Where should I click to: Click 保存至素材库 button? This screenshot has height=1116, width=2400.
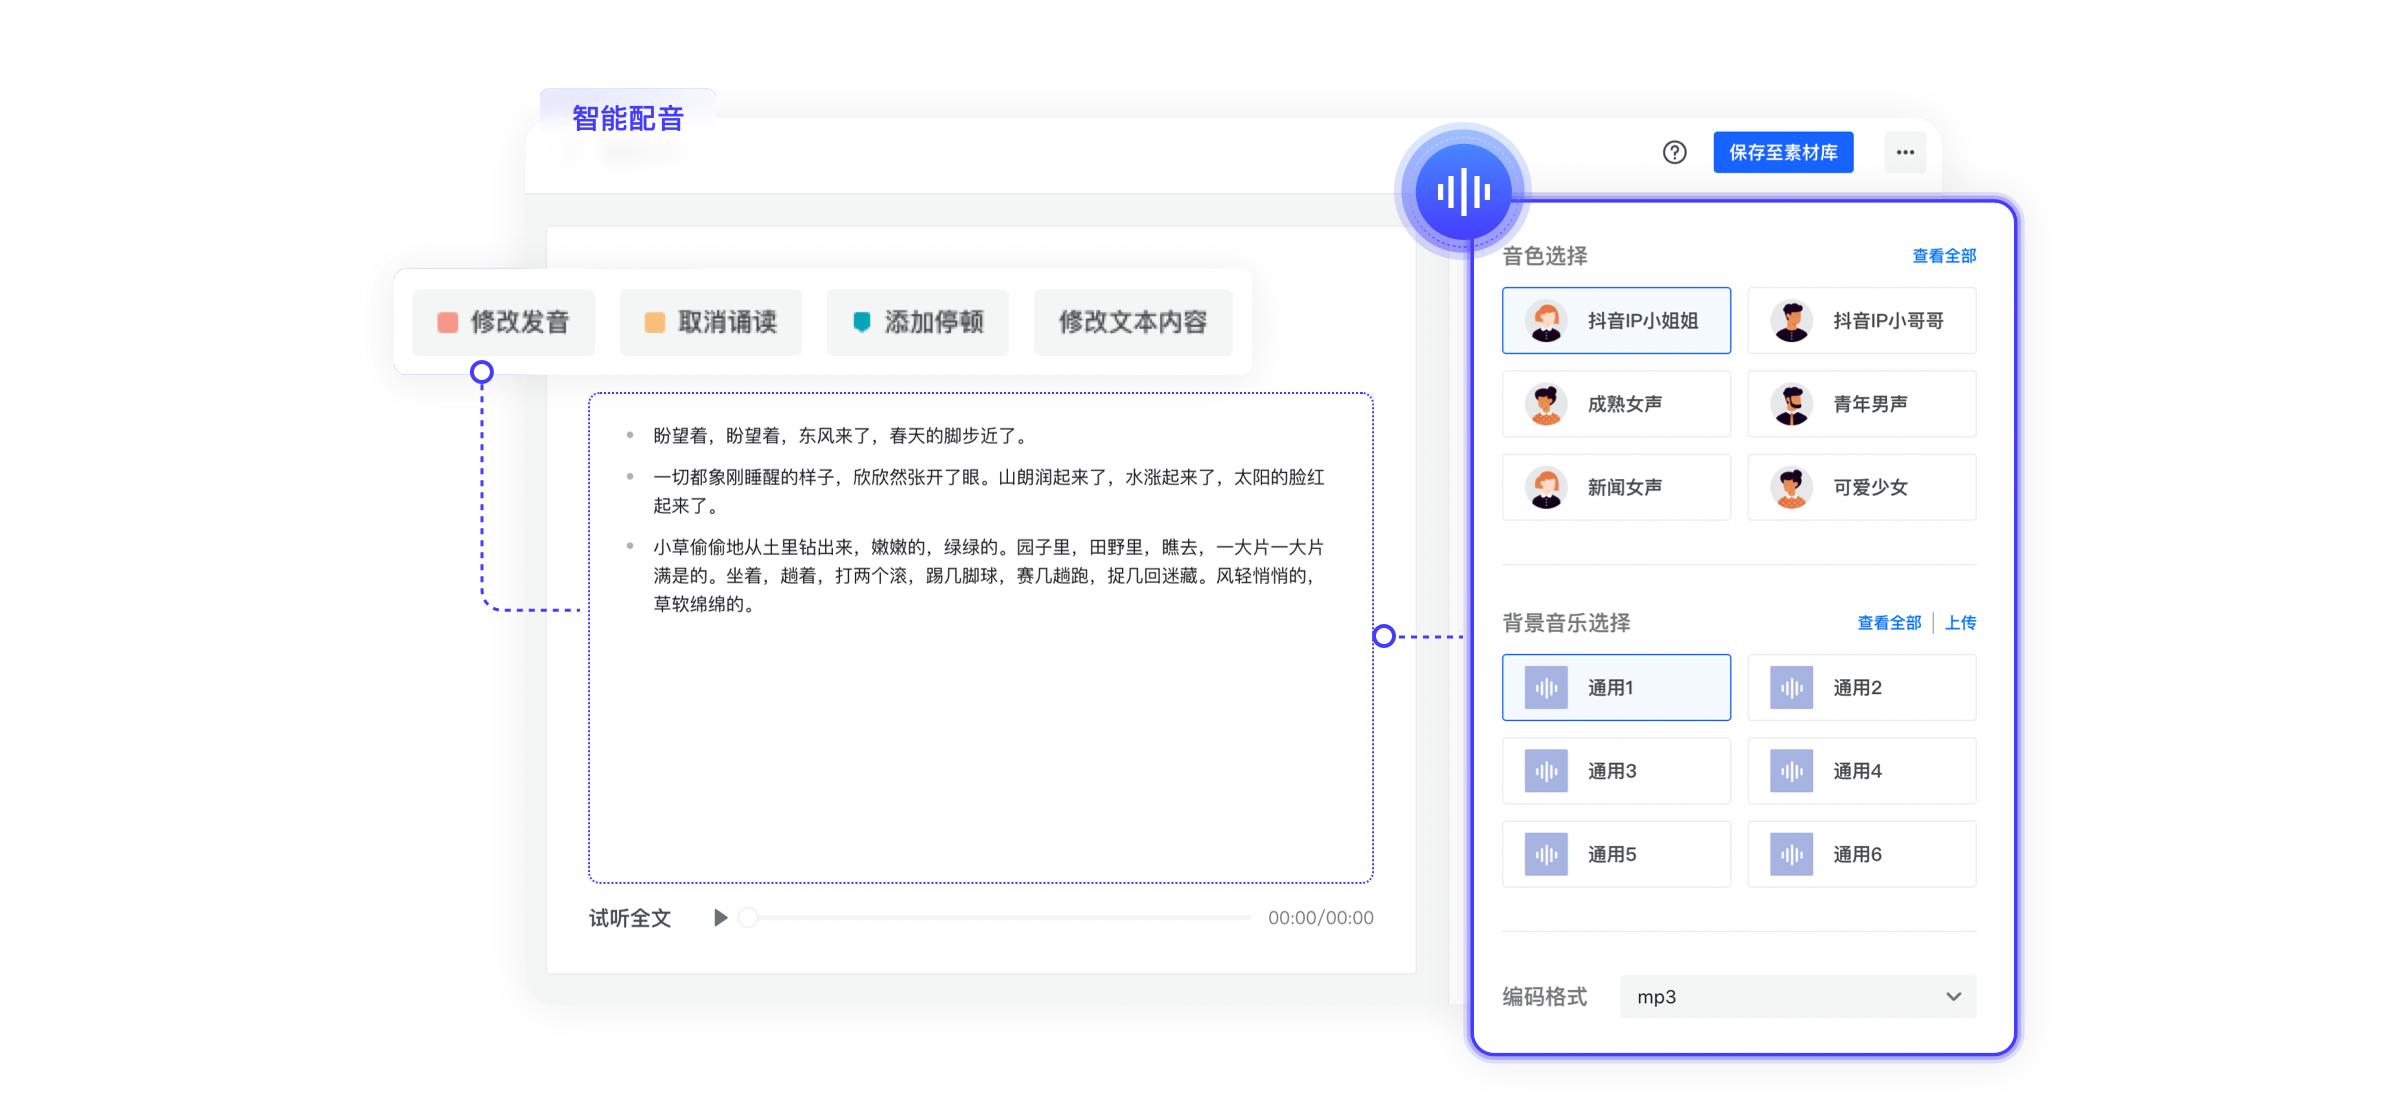click(x=1783, y=152)
